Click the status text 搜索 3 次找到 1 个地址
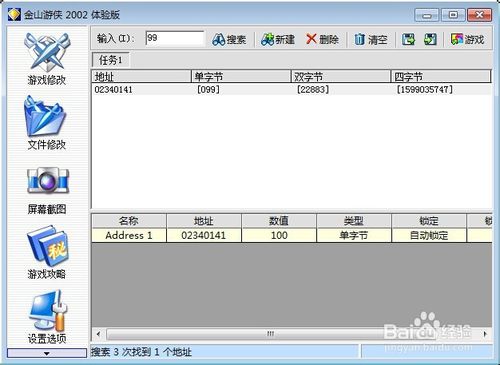This screenshot has height=365, width=500. tap(141, 352)
